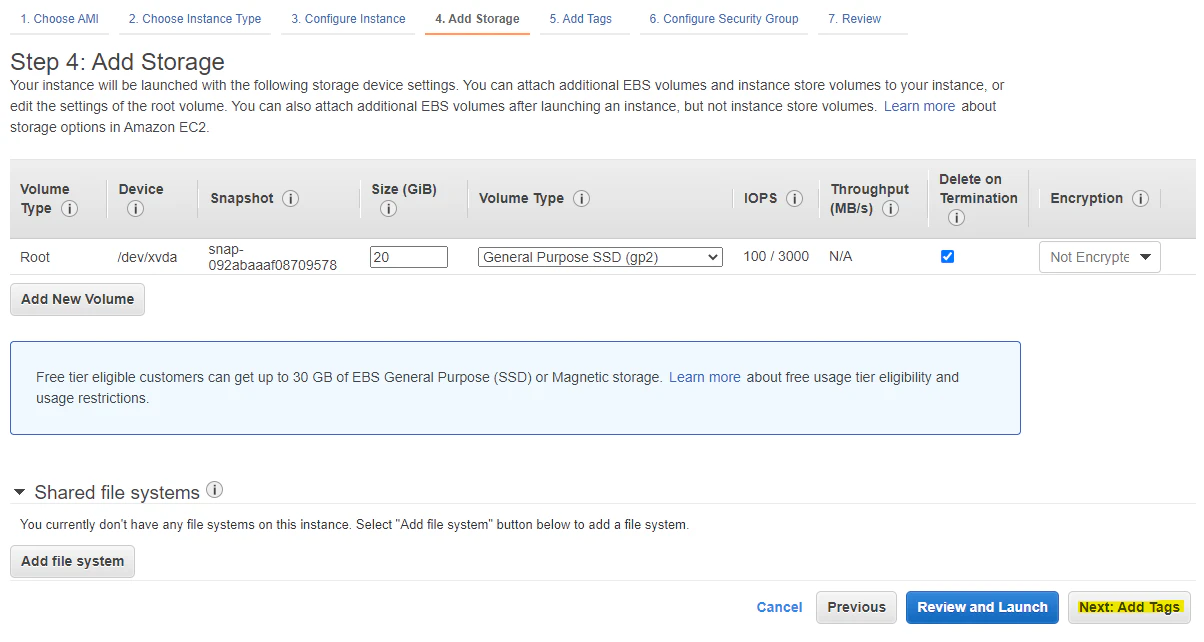Open the Not Encrypted dropdown
This screenshot has height=642, width=1204.
1099,257
